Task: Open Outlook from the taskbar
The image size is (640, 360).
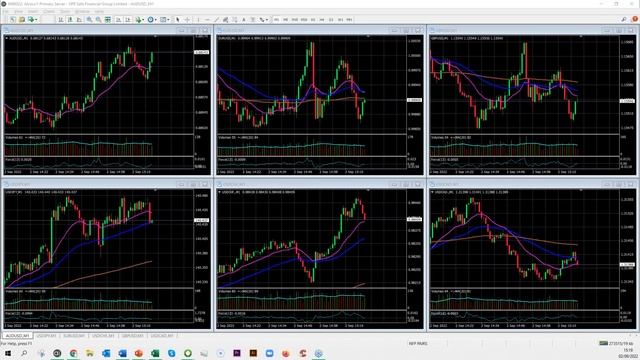Action: pyautogui.click(x=106, y=353)
